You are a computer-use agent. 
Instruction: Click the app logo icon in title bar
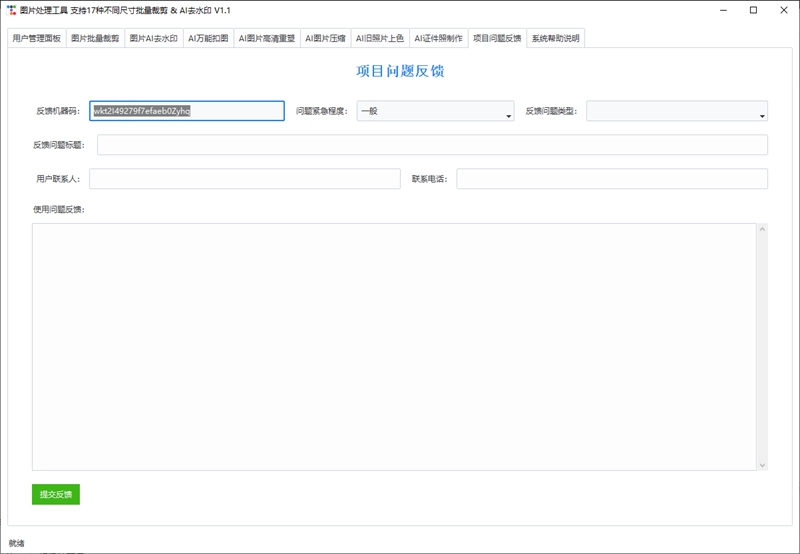11,10
